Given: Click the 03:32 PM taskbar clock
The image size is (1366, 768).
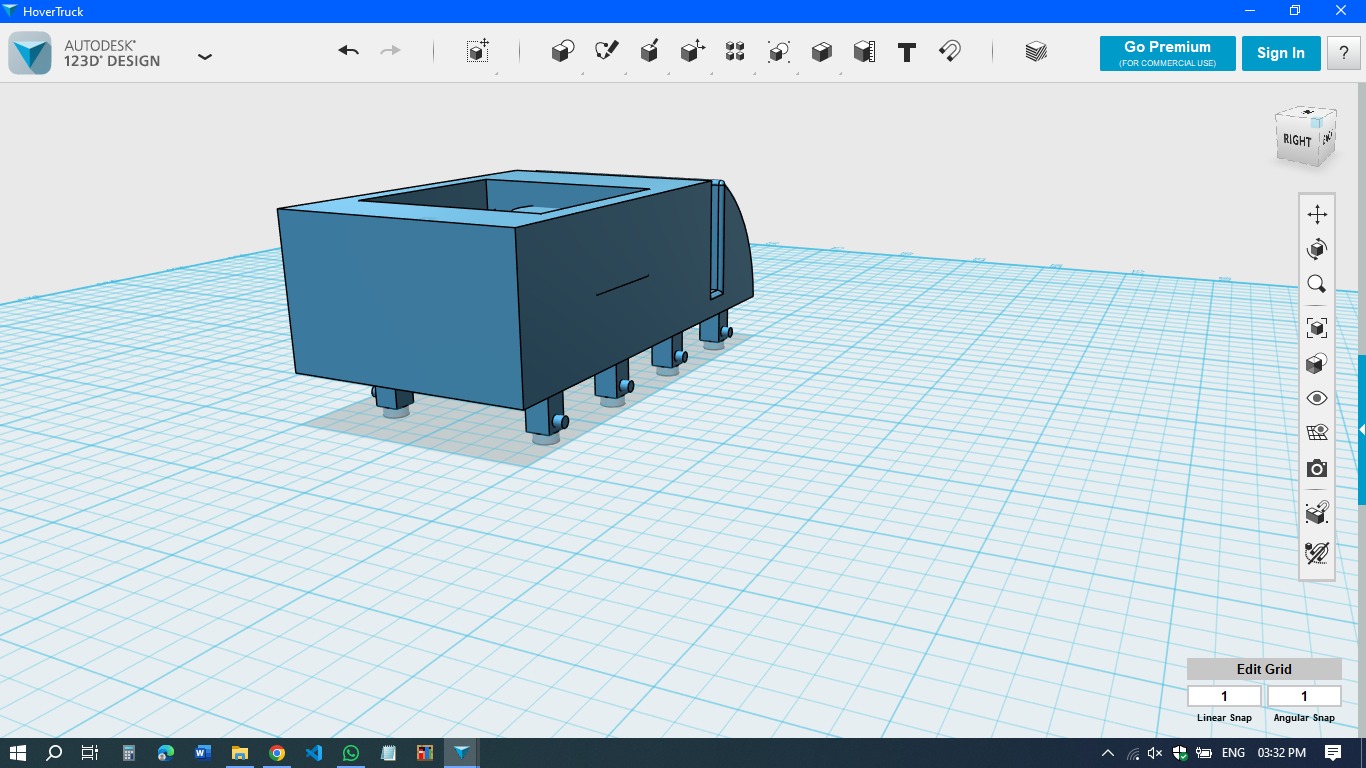Looking at the screenshot, I should tap(1282, 753).
